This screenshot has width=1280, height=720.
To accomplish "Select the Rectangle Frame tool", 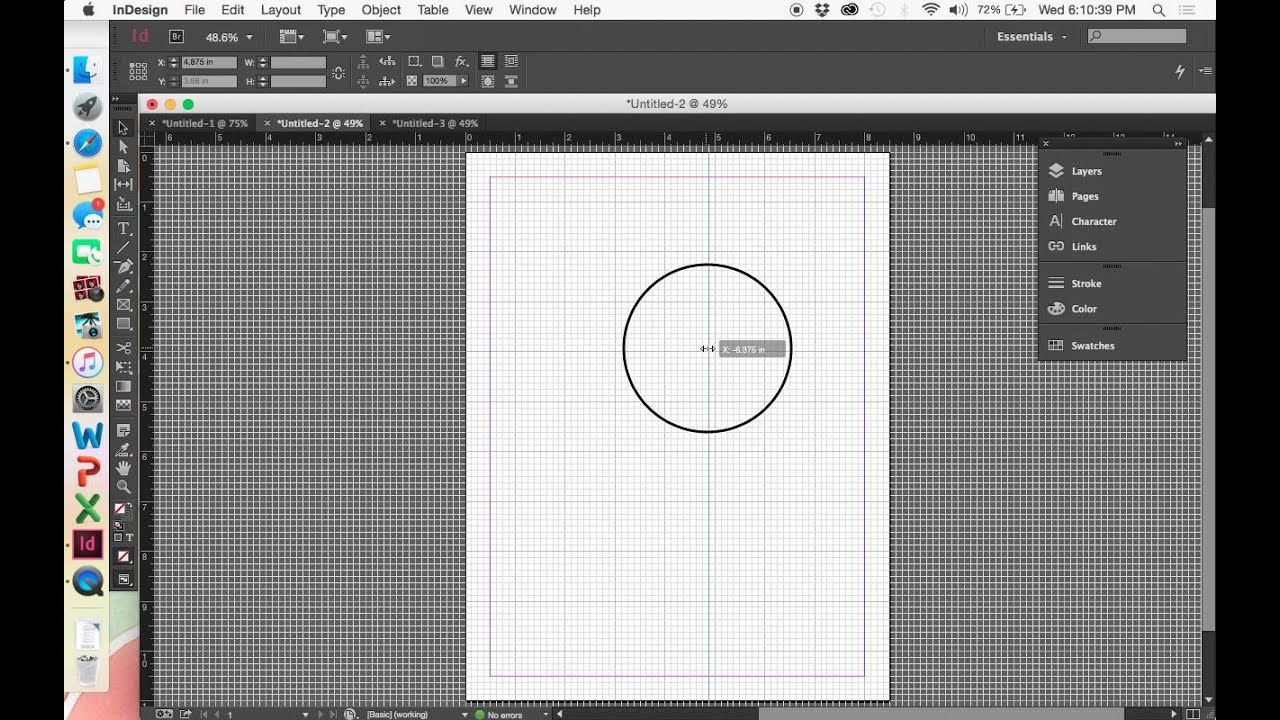I will click(124, 305).
